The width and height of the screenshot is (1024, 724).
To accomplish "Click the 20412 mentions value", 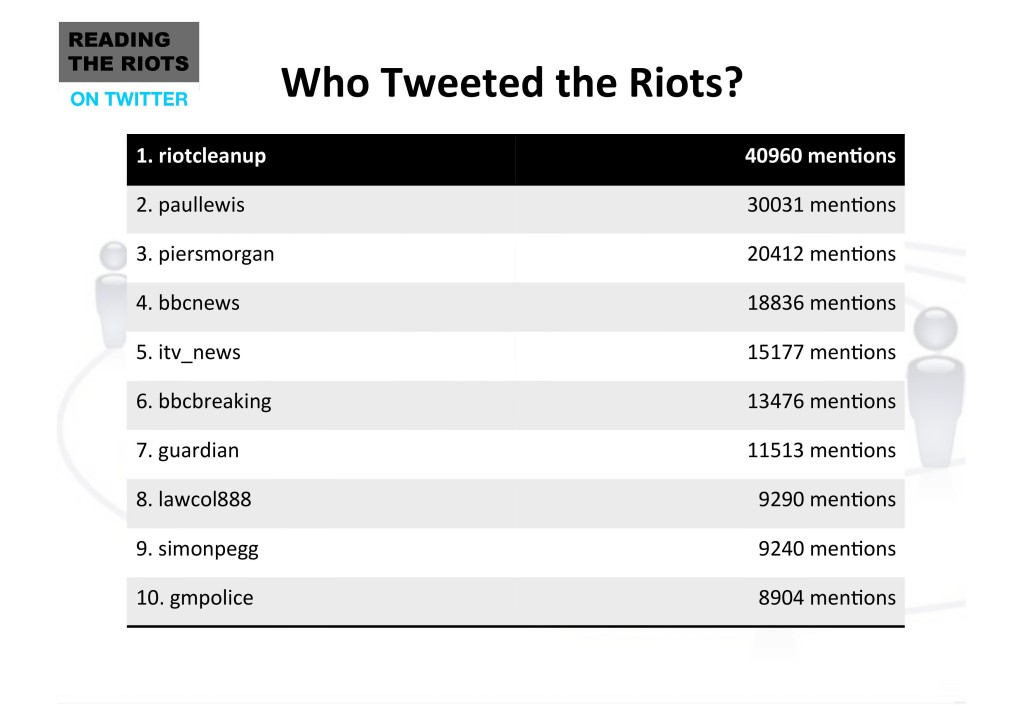I will (x=821, y=254).
